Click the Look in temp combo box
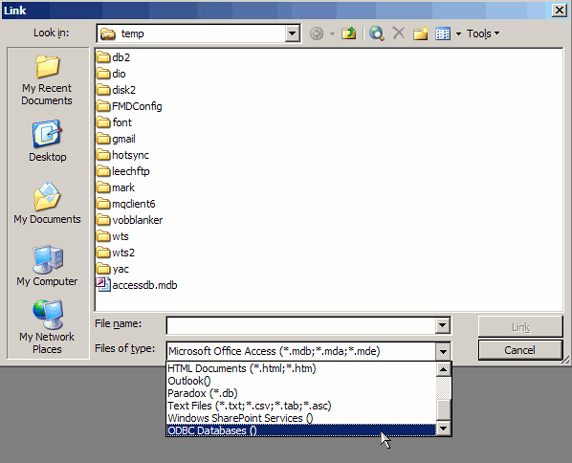The image size is (572, 463). pos(198,34)
